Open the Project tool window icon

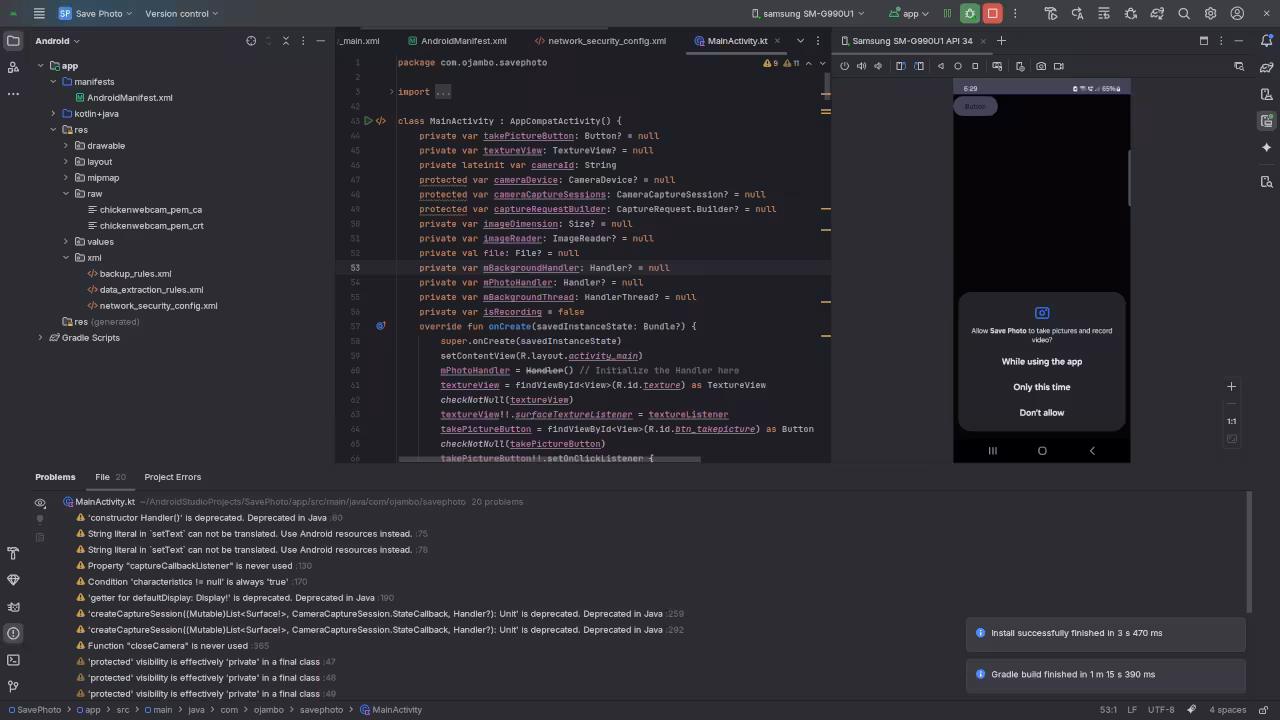tap(13, 41)
